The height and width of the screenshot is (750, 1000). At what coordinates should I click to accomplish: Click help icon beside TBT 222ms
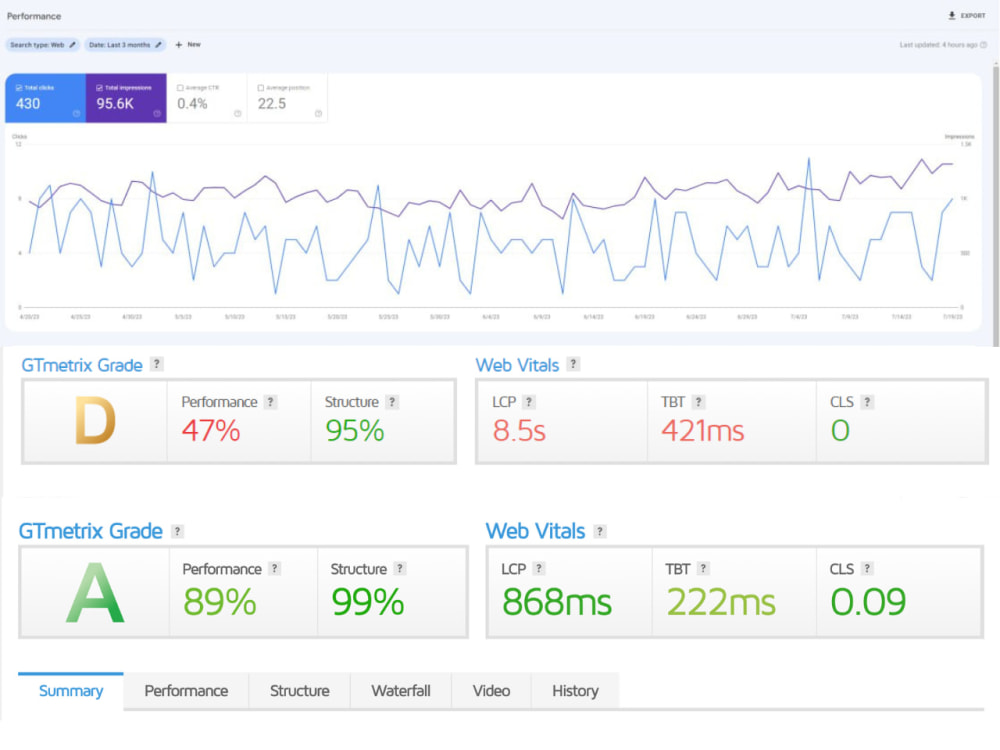point(703,568)
